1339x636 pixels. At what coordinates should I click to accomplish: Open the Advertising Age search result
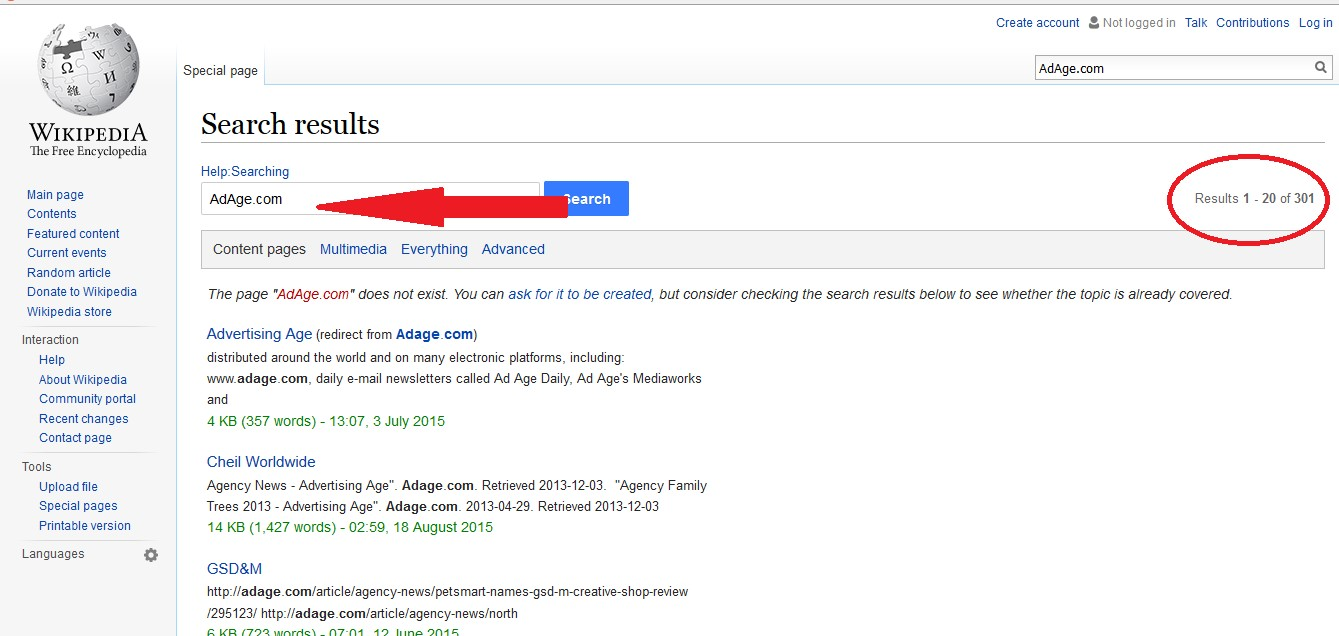260,334
